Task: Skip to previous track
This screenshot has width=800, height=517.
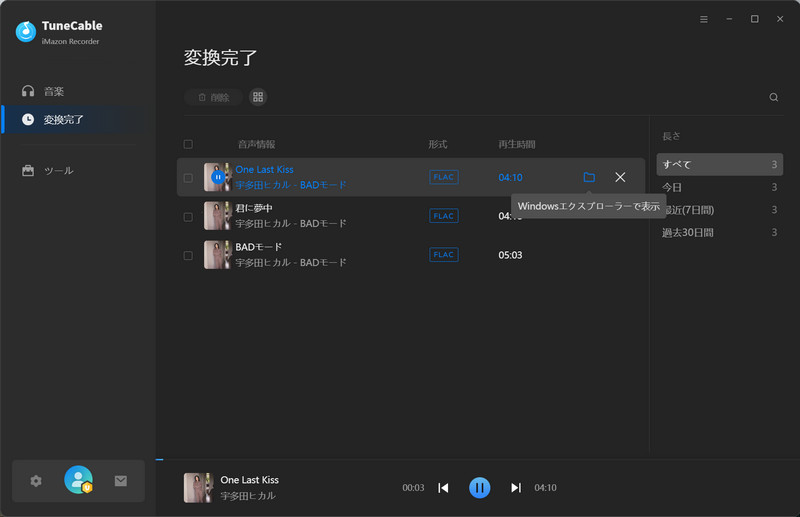Action: [x=443, y=488]
